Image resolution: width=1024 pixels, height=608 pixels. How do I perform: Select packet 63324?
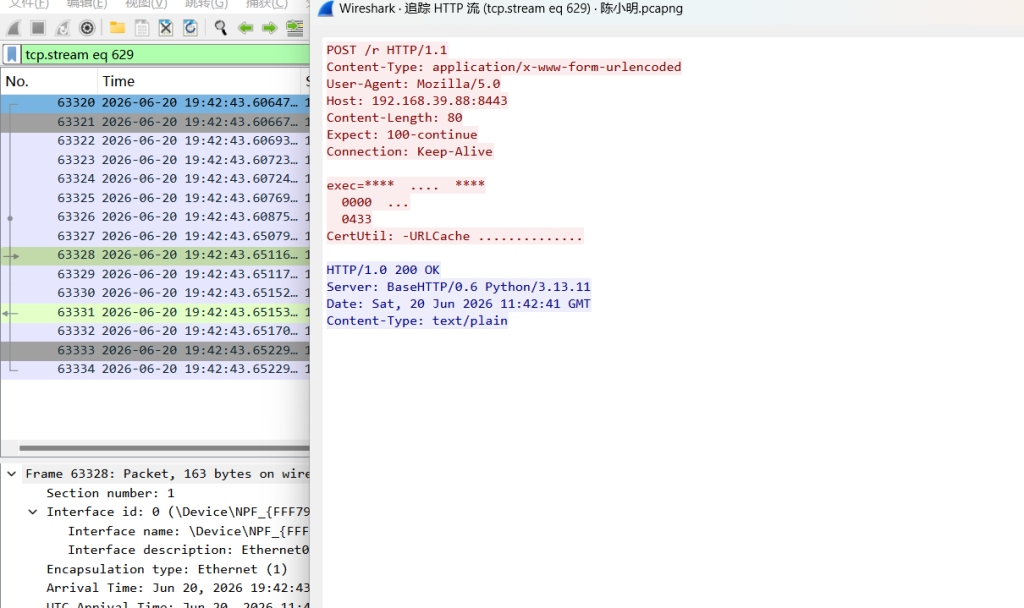[x=155, y=178]
